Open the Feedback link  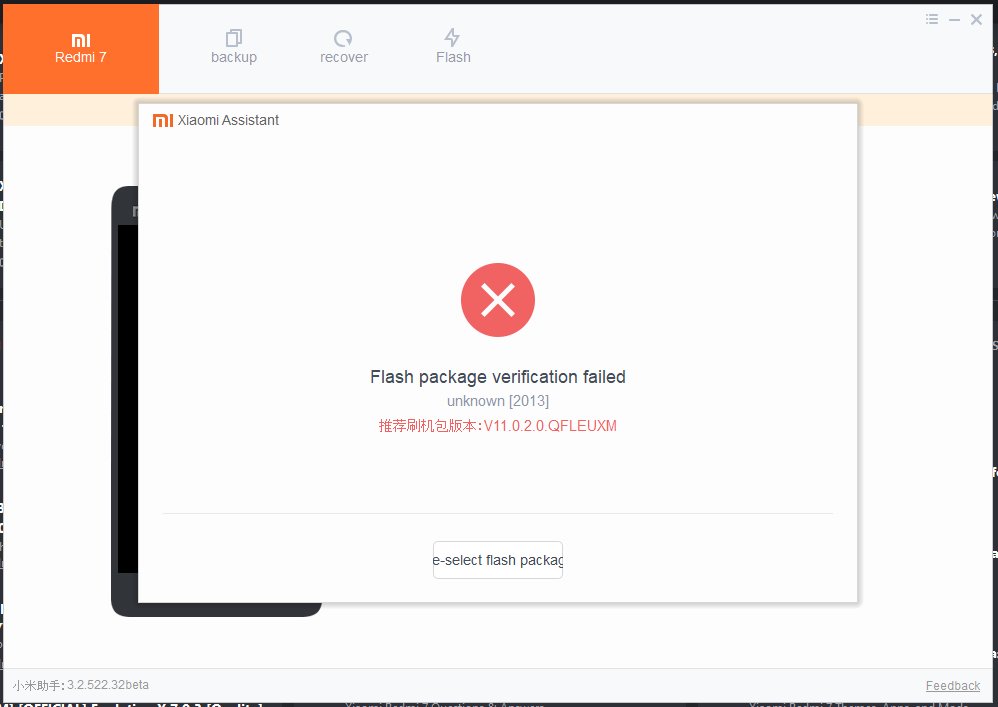click(x=953, y=685)
